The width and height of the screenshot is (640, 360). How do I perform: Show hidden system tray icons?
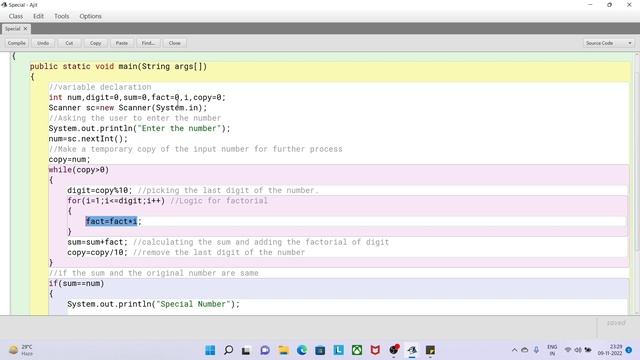(514, 350)
